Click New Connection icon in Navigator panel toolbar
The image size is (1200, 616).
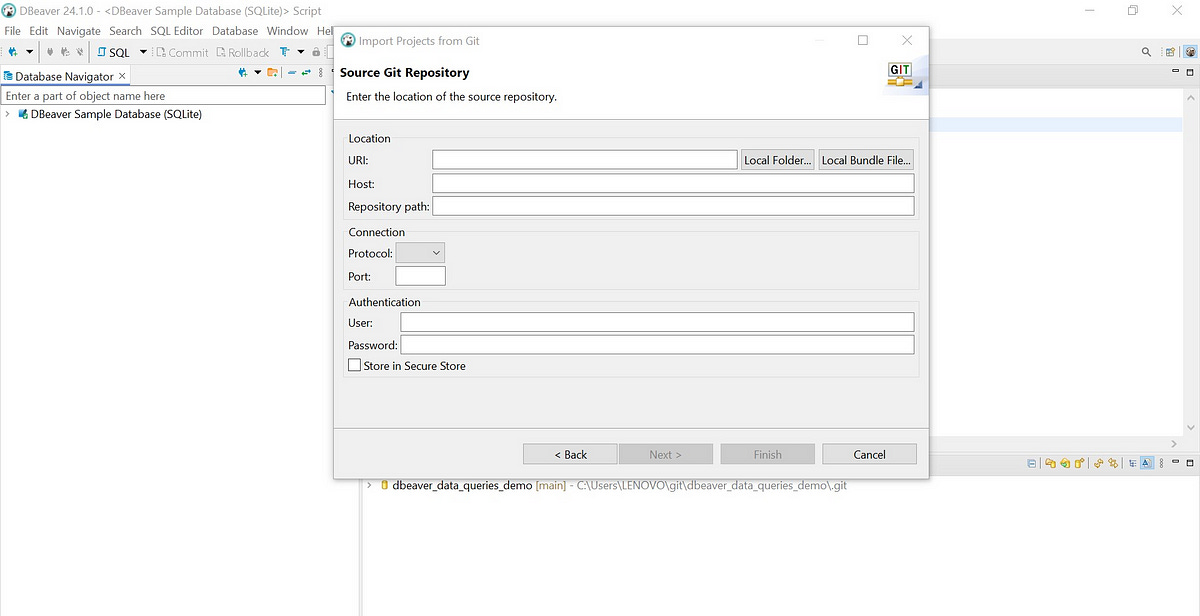pos(243,72)
